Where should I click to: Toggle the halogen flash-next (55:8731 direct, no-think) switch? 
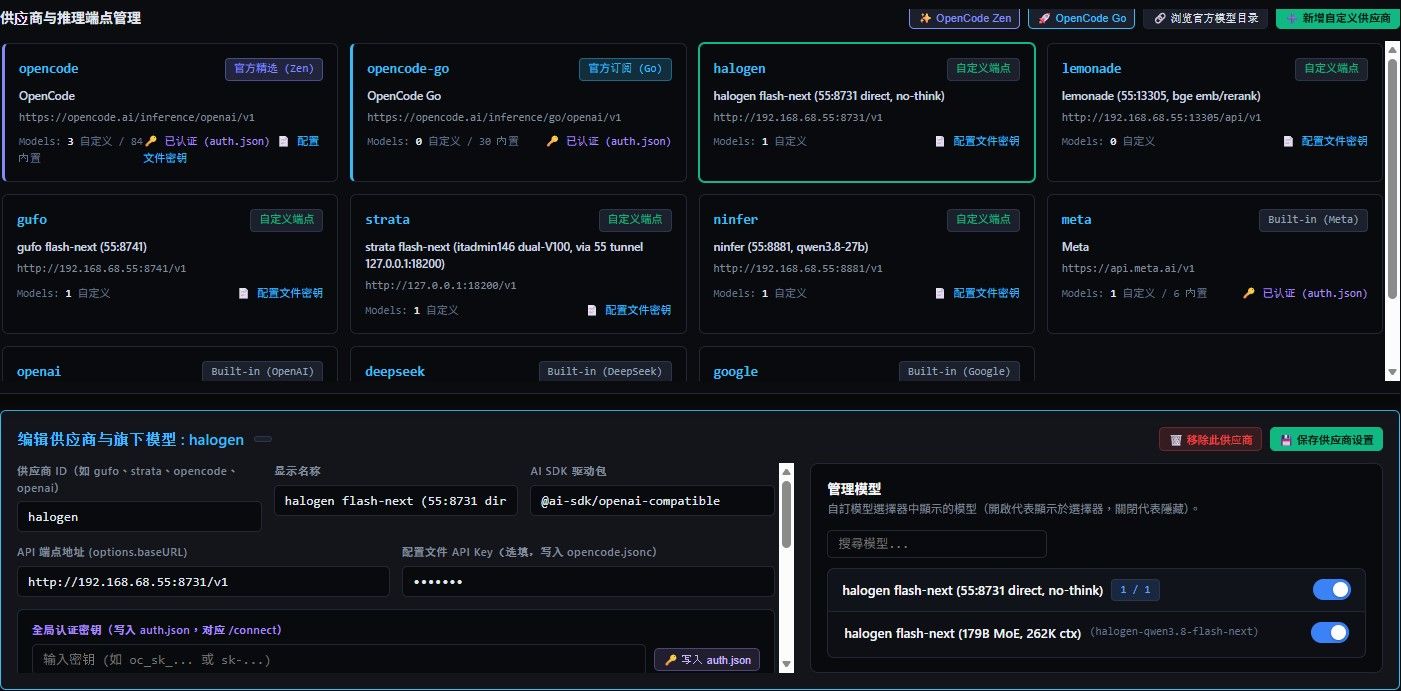point(1331,590)
